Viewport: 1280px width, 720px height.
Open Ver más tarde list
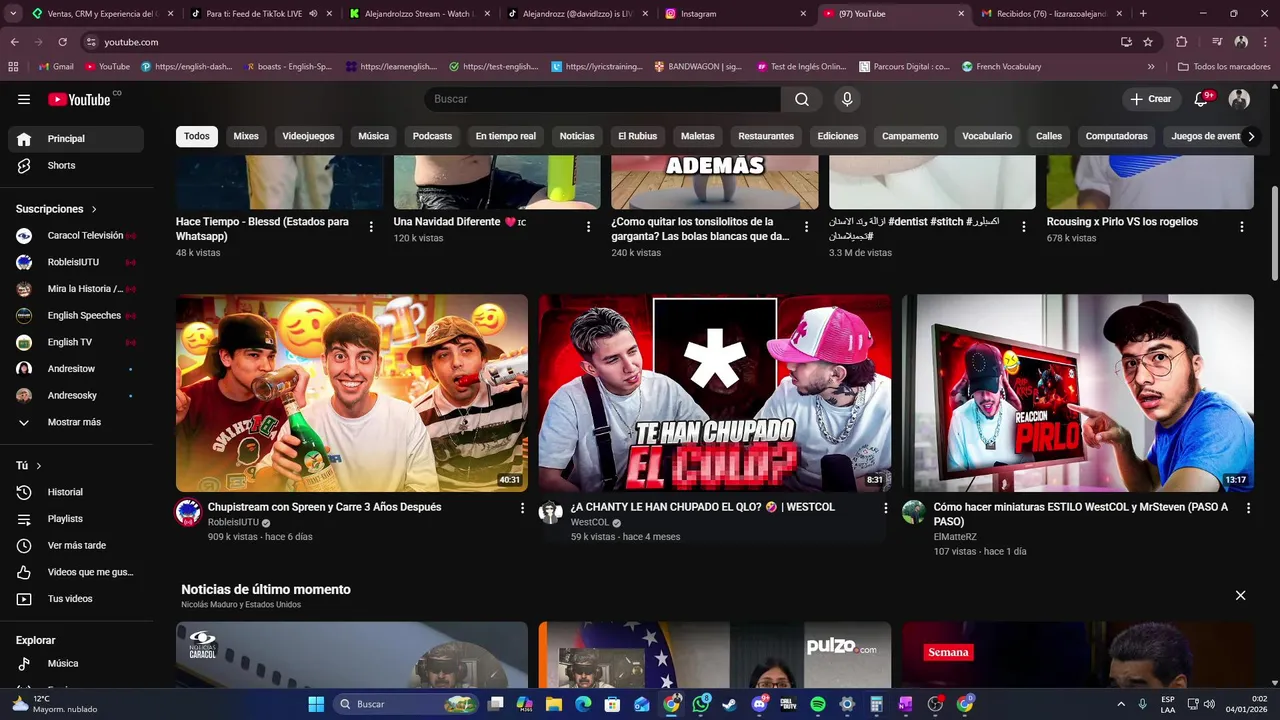click(76, 546)
